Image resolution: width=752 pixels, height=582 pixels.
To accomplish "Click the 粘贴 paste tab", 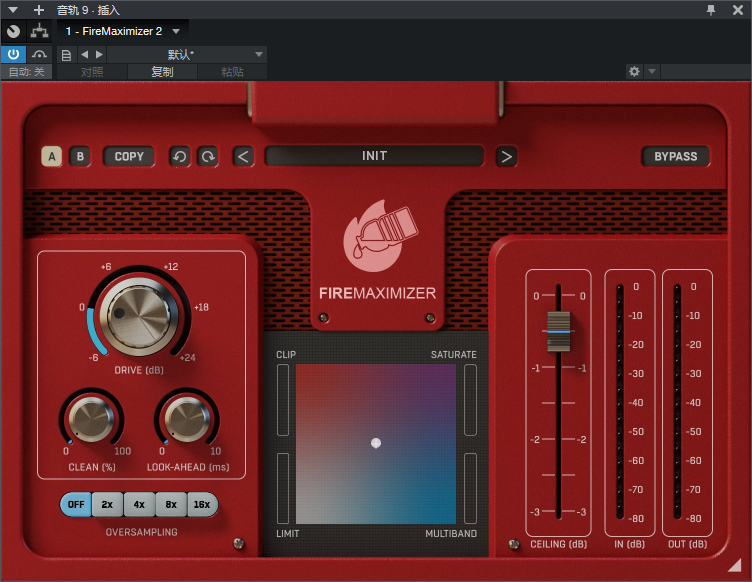I will (232, 72).
